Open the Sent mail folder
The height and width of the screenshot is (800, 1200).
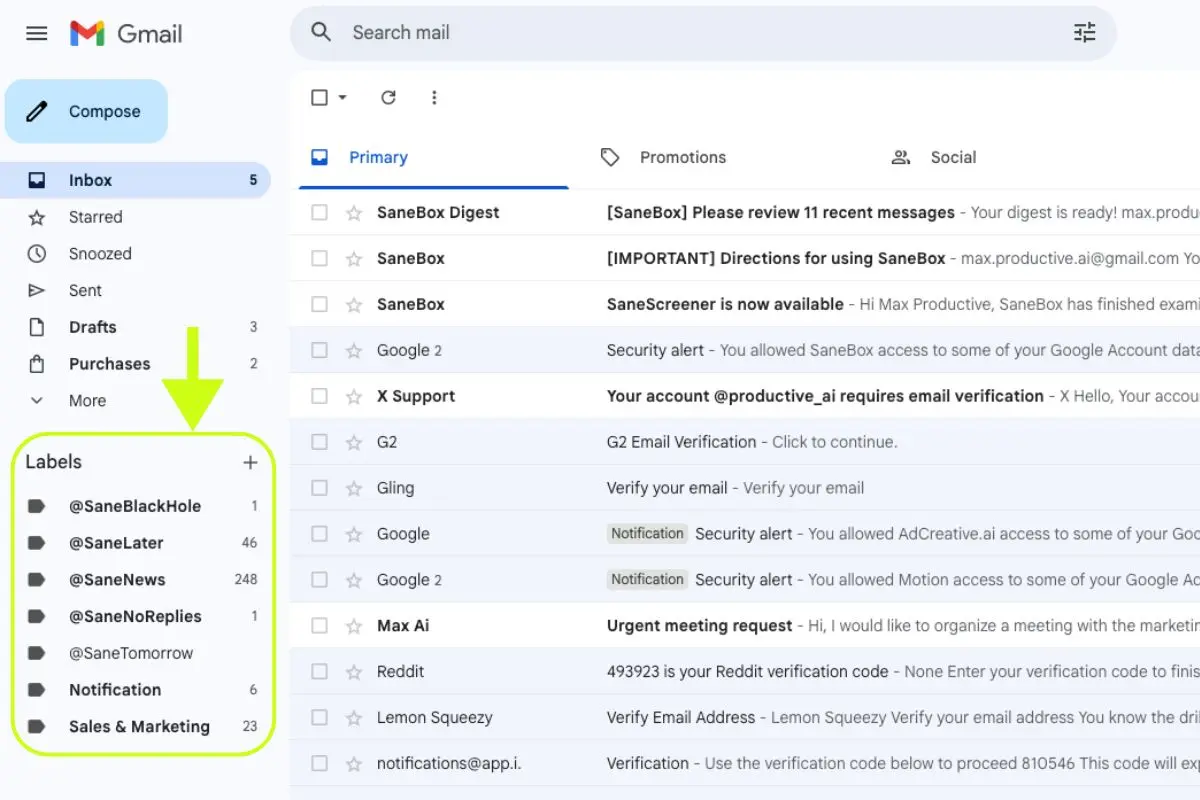click(x=84, y=290)
